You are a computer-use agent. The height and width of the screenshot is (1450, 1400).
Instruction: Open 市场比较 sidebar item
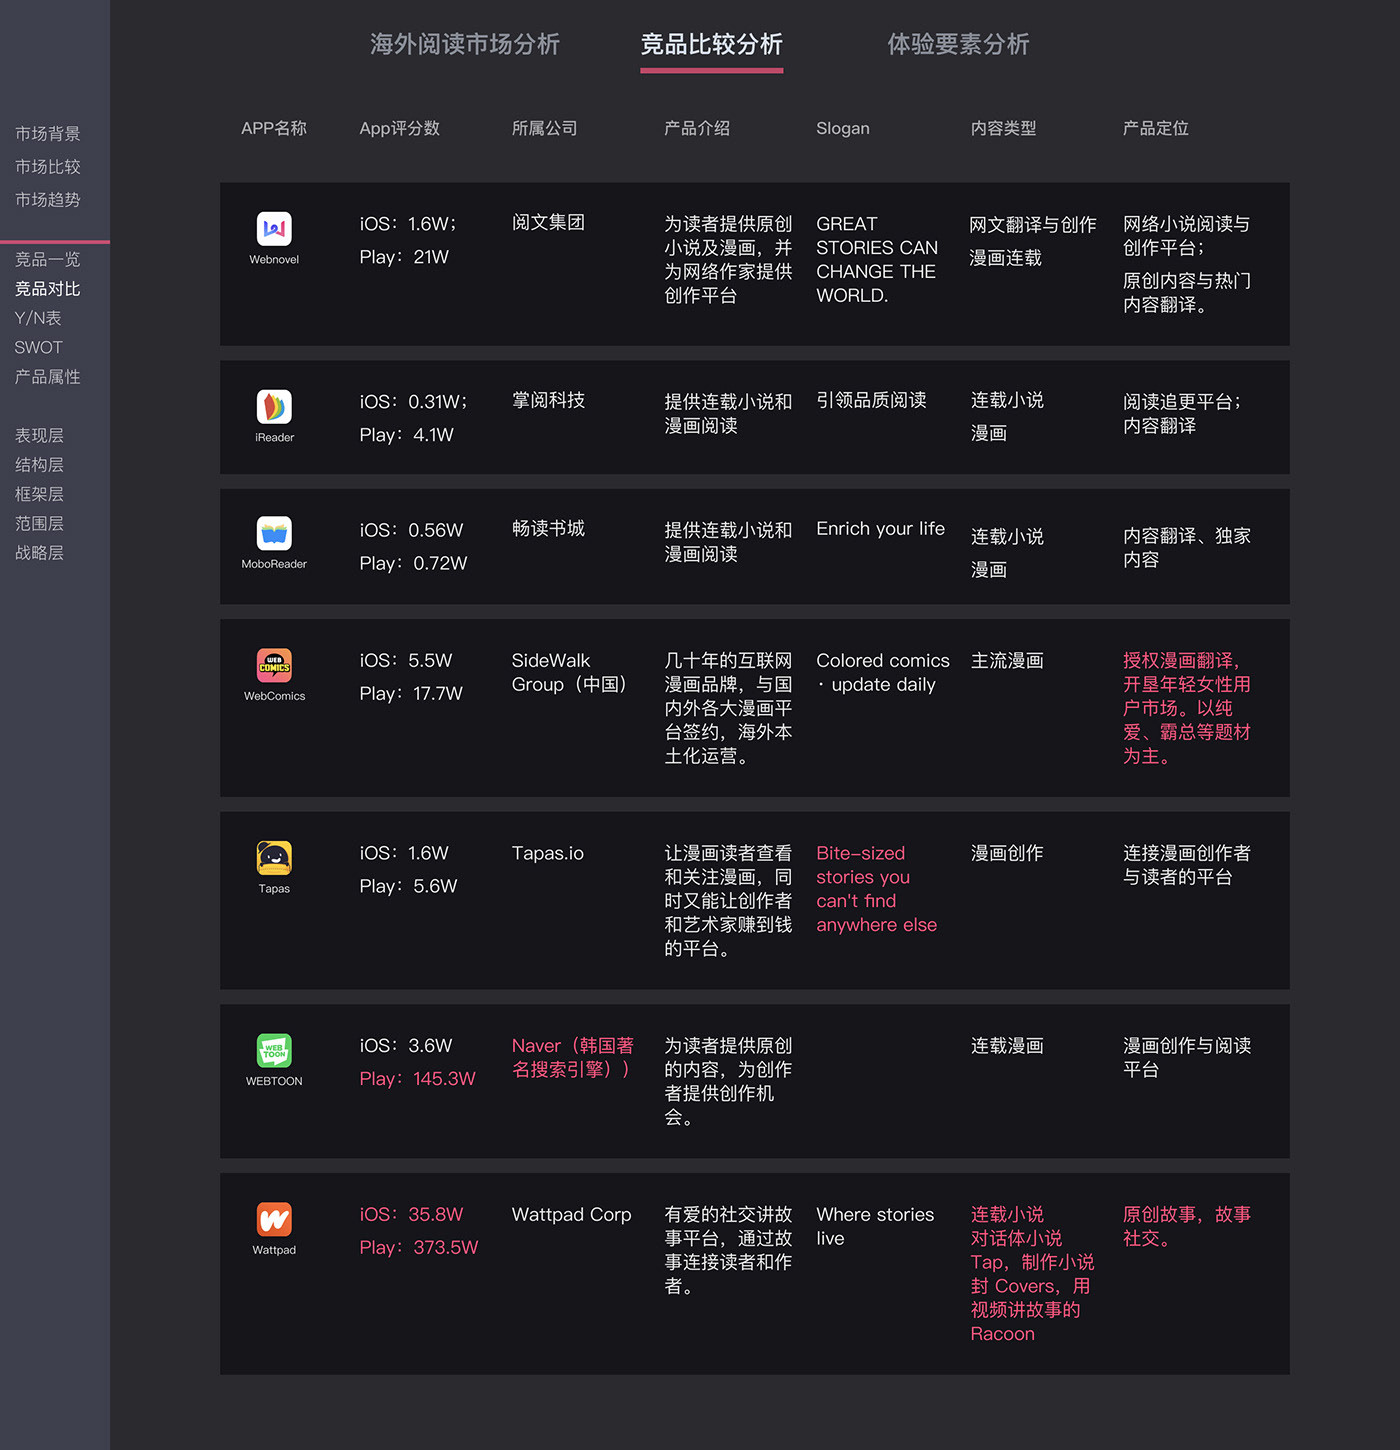point(47,167)
